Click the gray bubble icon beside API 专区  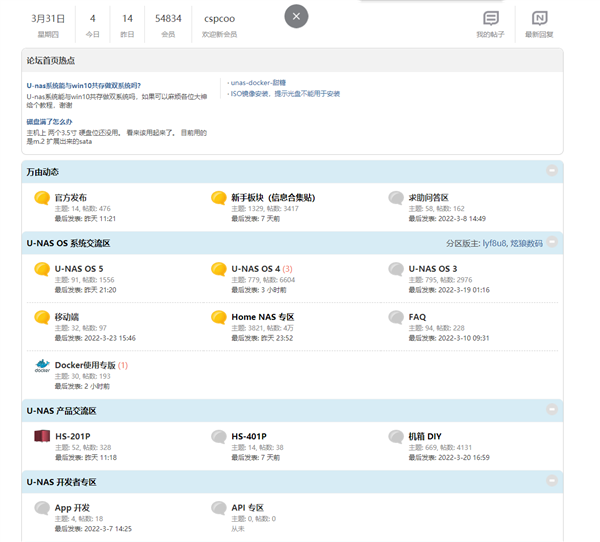pyautogui.click(x=219, y=508)
